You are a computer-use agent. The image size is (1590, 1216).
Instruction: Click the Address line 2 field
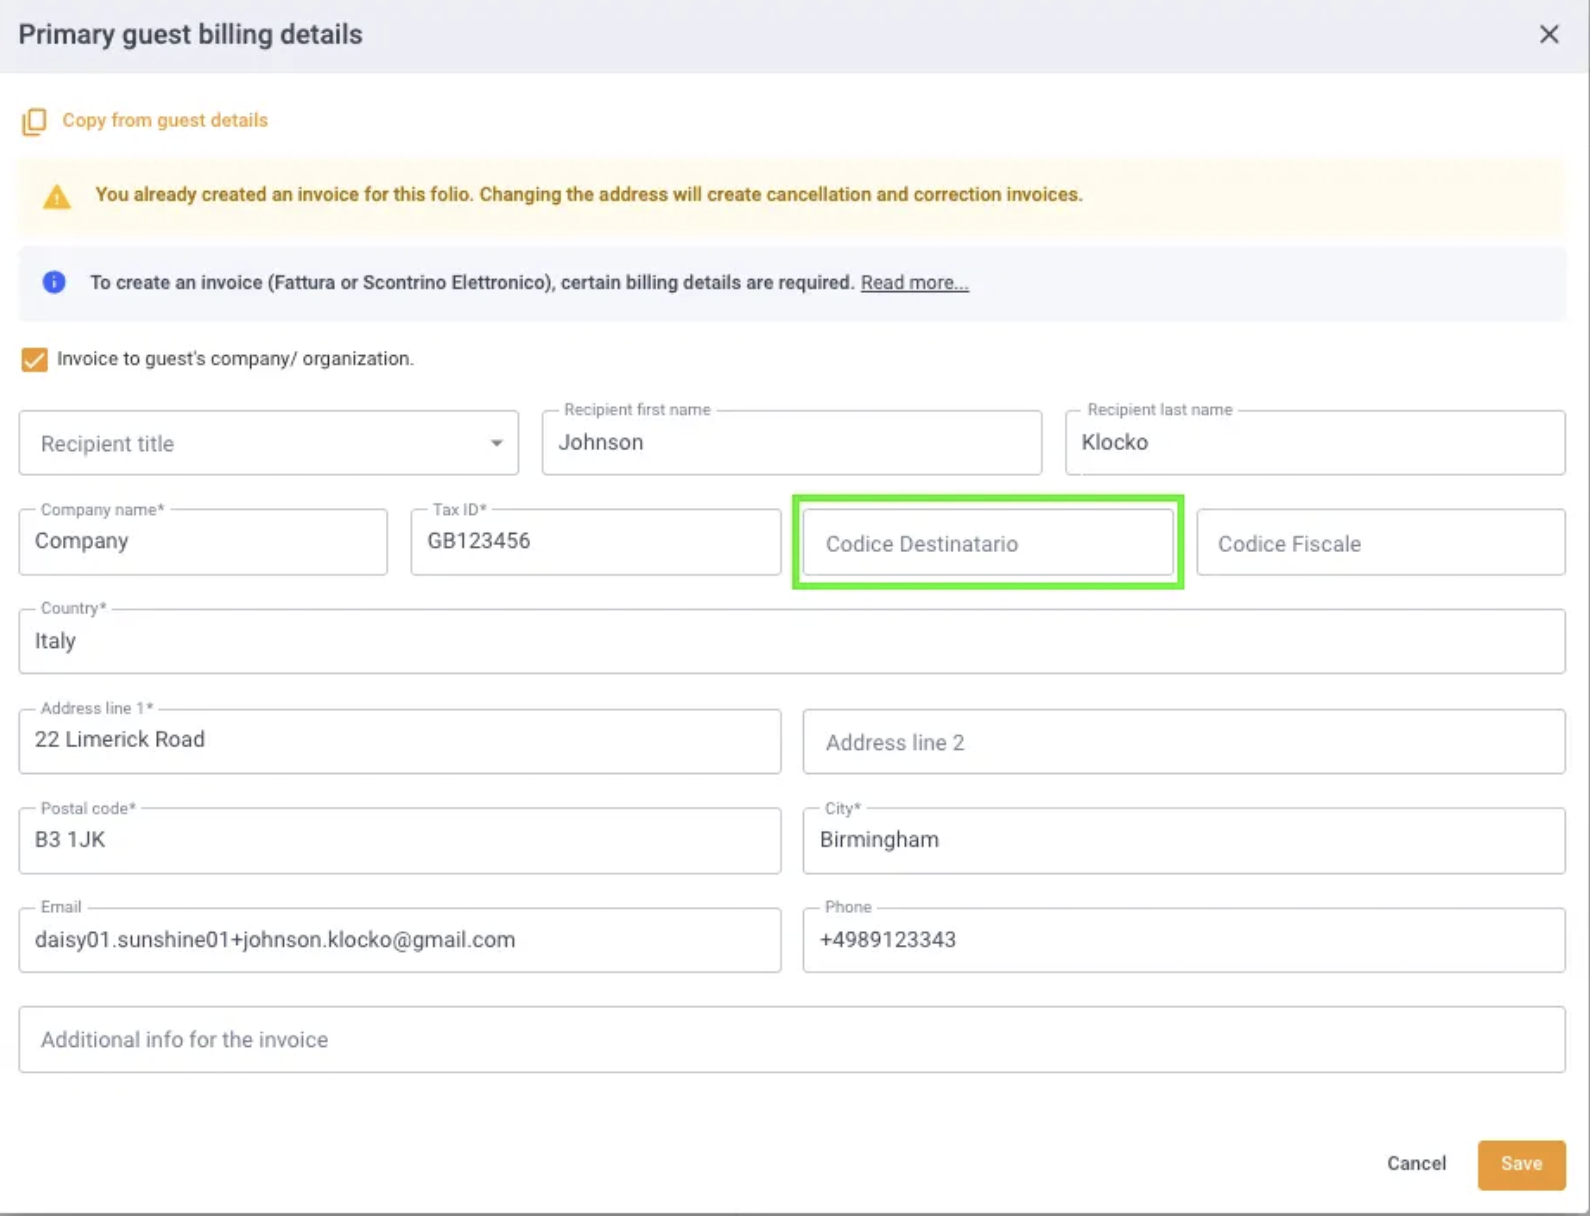1184,742
